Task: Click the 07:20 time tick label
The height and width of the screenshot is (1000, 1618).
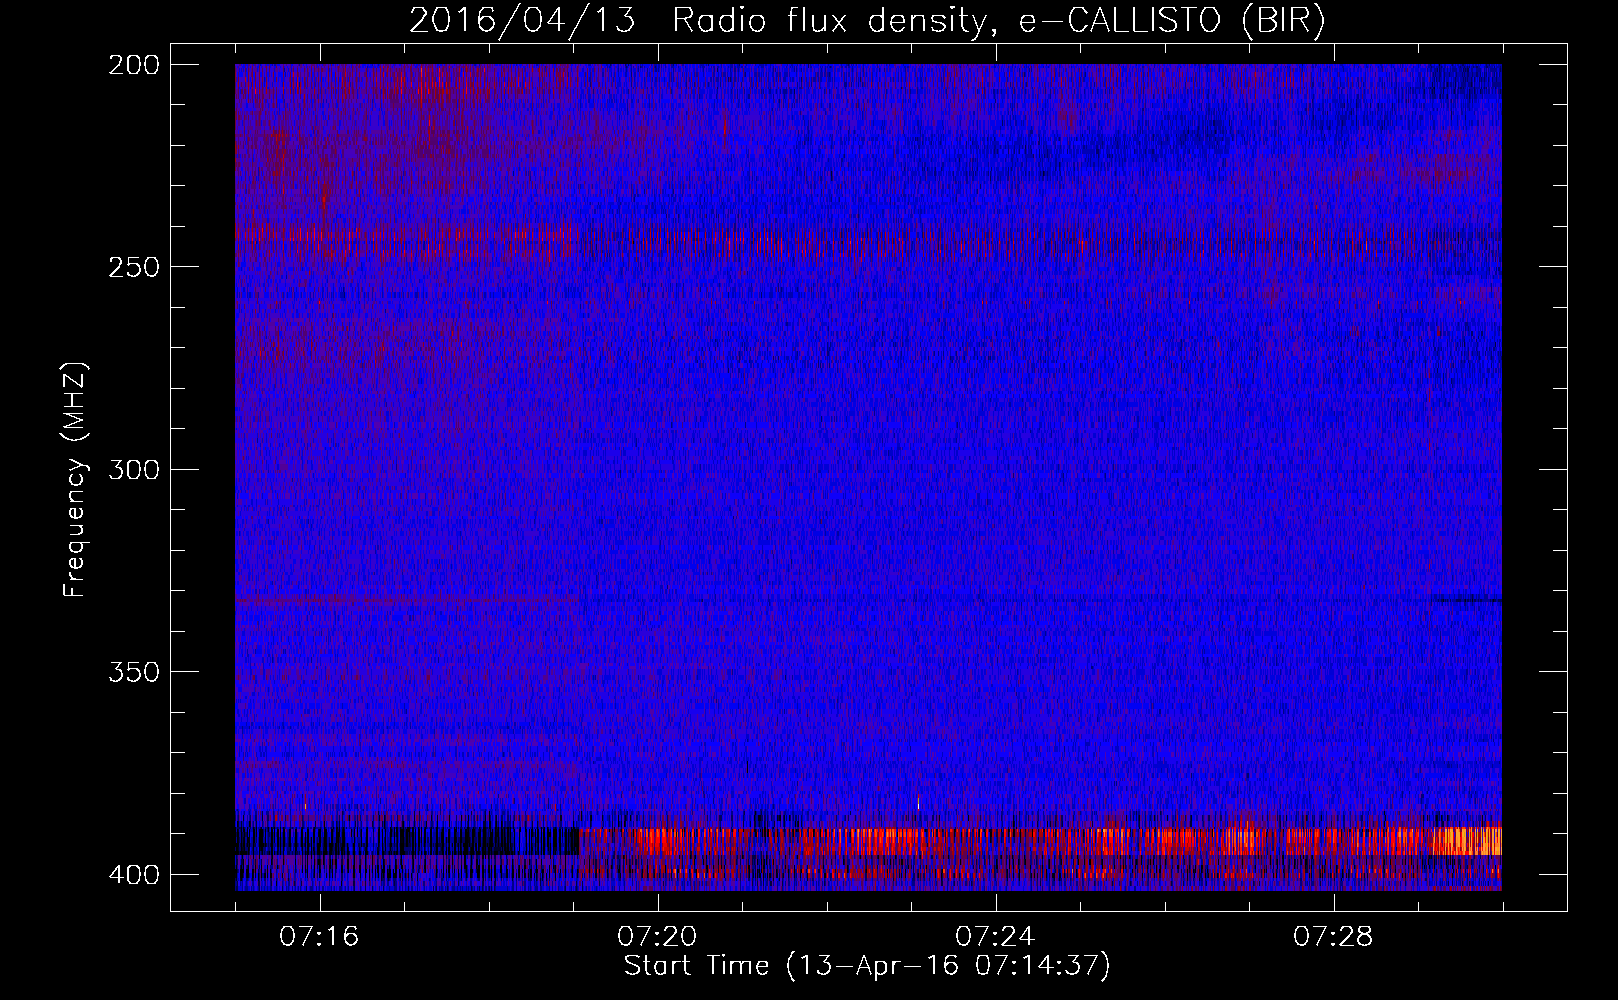Action: pos(657,936)
